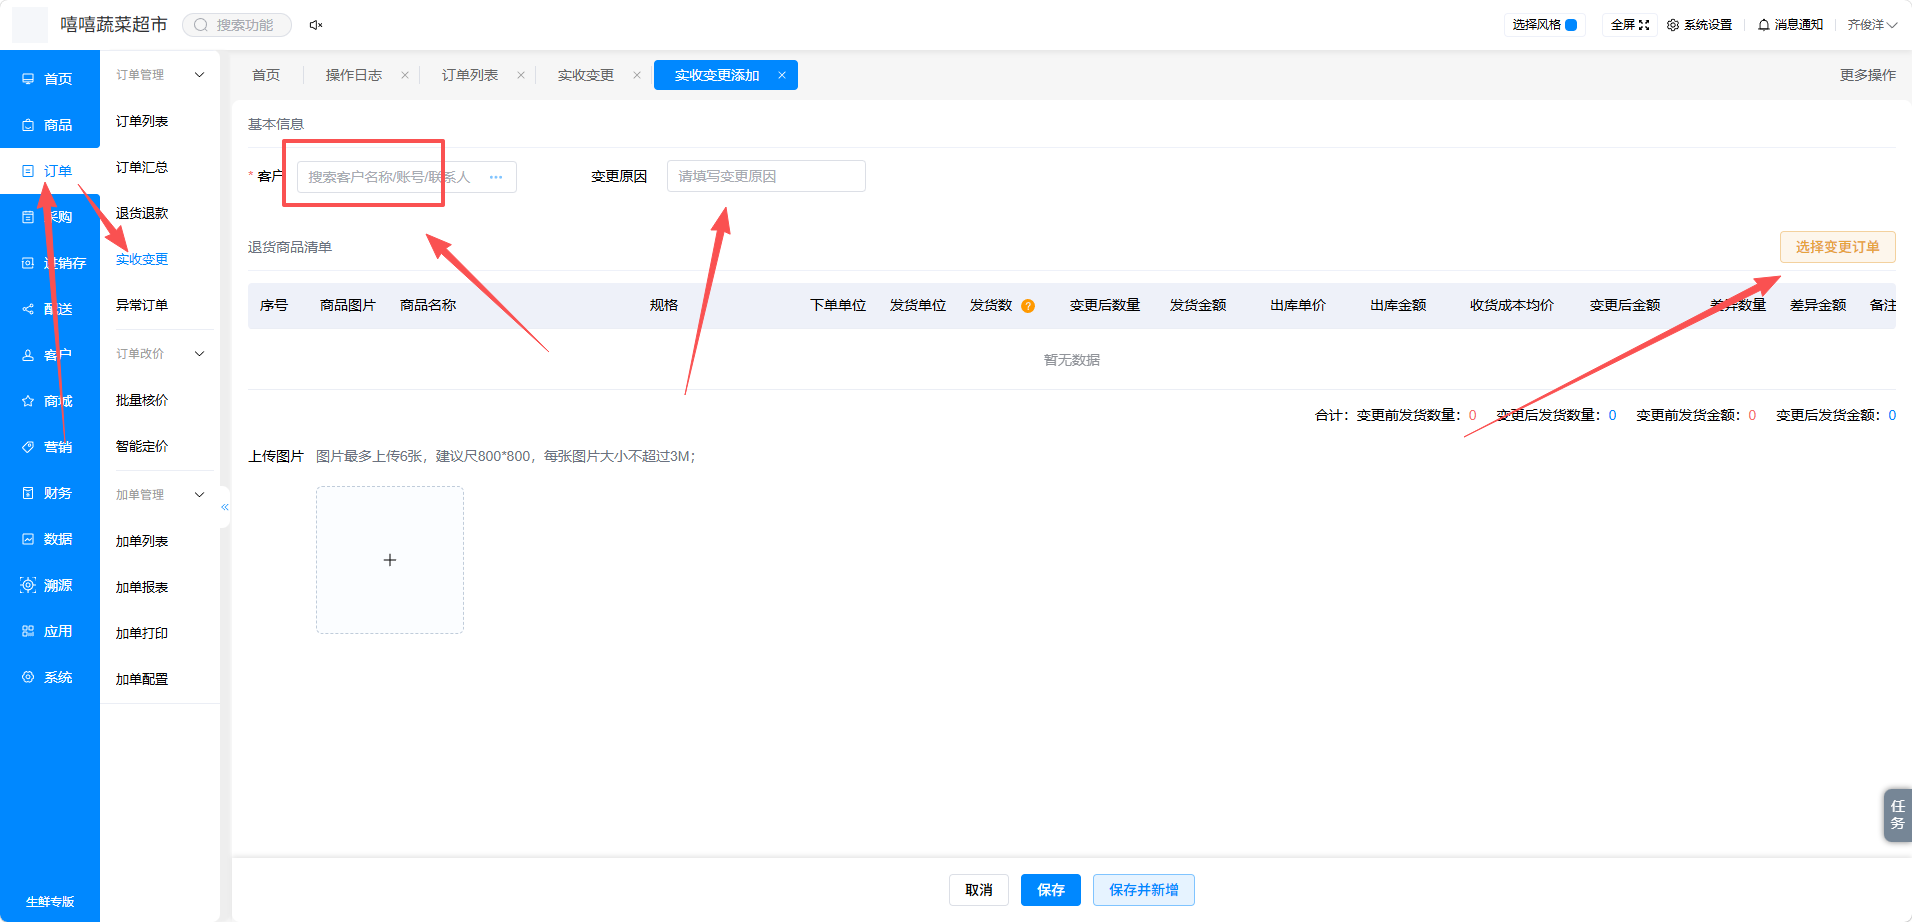
Task: Open the 应用 apps sidebar module
Action: pyautogui.click(x=49, y=631)
